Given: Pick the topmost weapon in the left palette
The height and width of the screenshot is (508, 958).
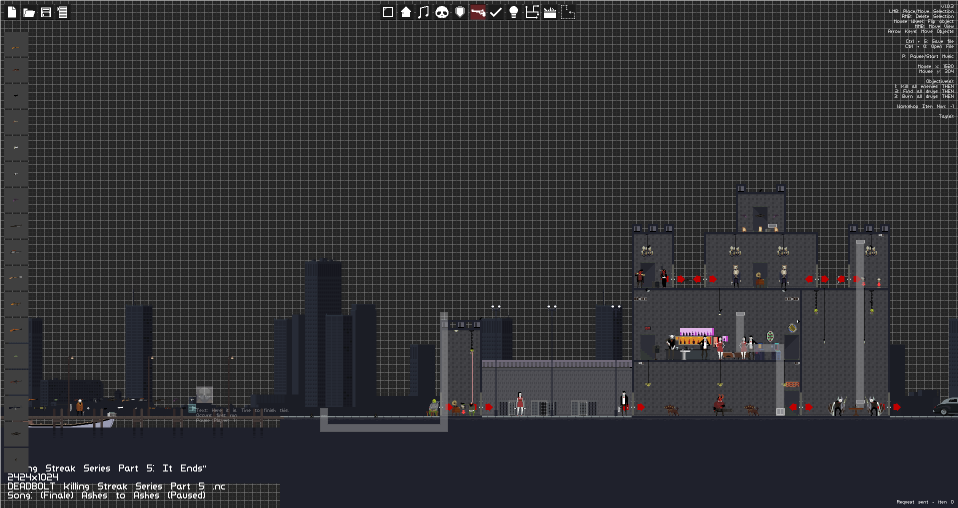Looking at the screenshot, I should [16, 45].
